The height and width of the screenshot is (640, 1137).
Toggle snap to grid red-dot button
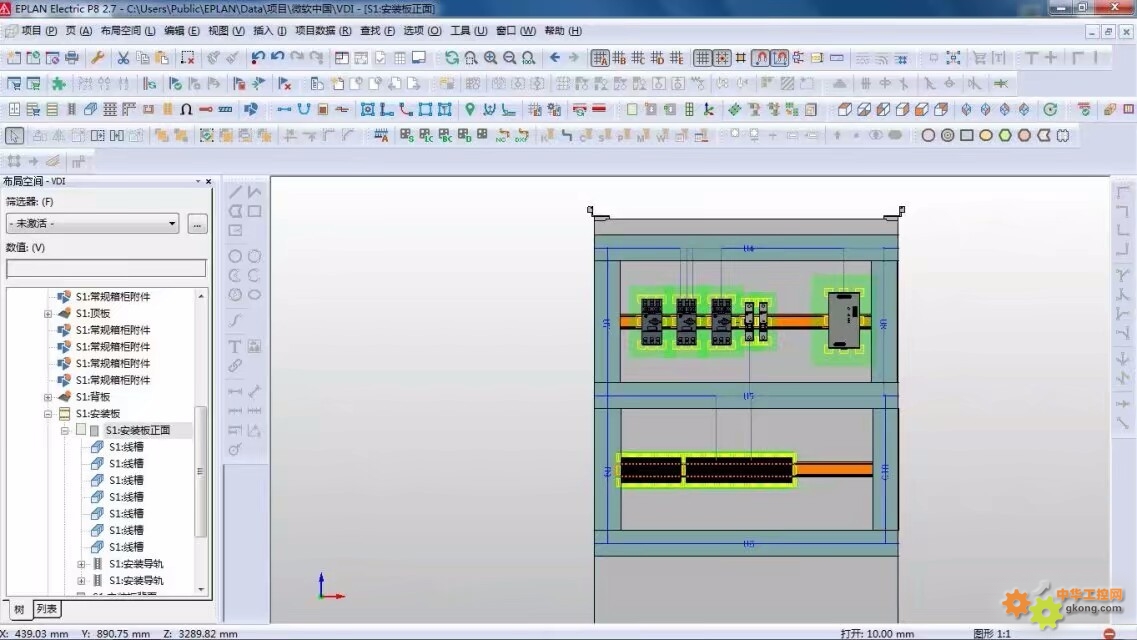click(722, 57)
